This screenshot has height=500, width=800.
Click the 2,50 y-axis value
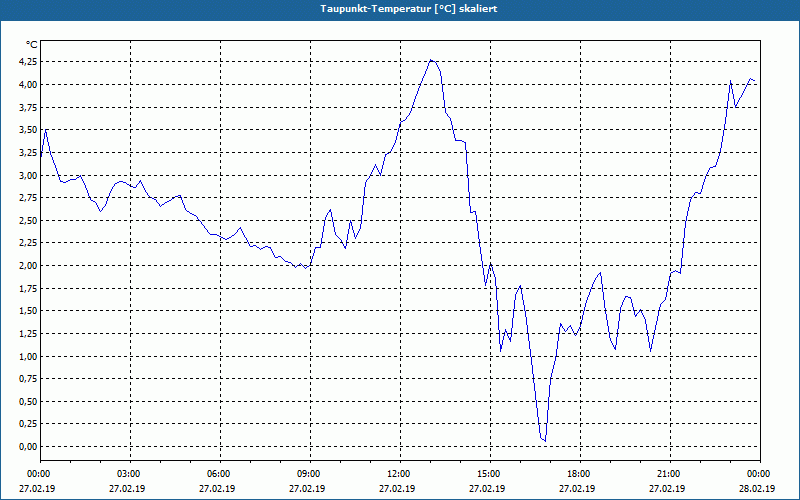point(28,220)
